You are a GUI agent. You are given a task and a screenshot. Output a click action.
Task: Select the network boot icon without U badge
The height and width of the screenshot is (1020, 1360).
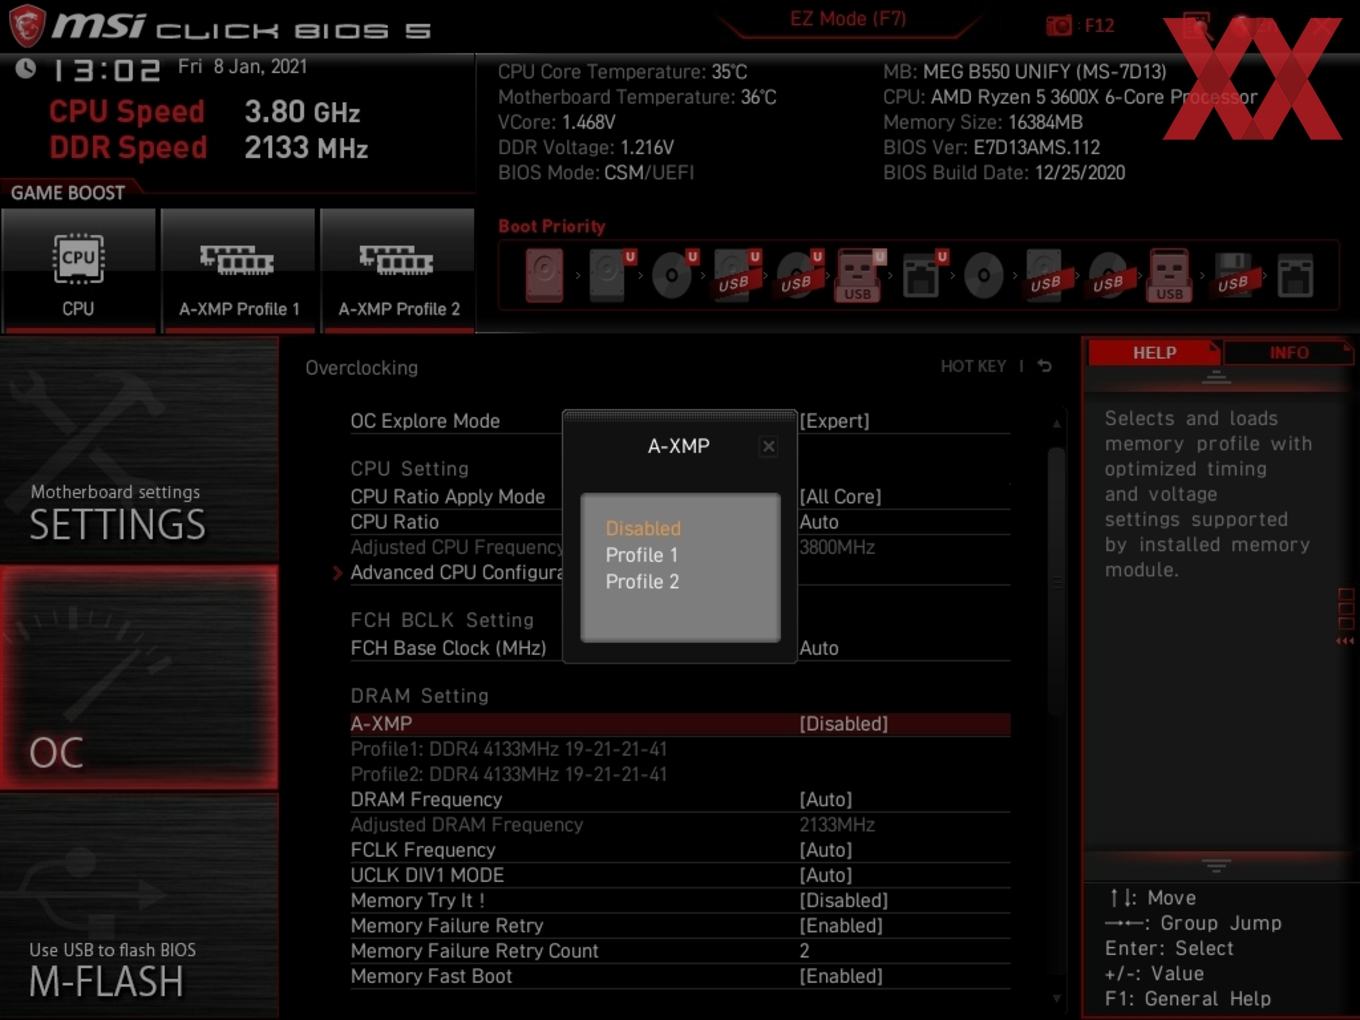coord(1295,275)
